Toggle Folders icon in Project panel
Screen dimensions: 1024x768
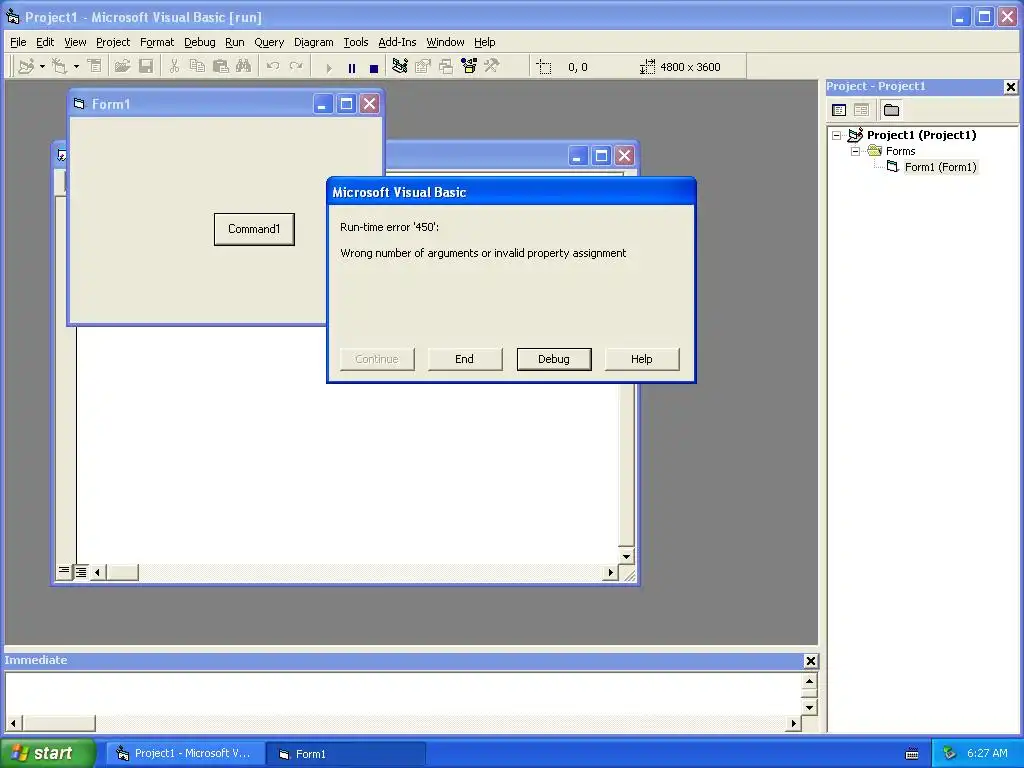tap(891, 110)
